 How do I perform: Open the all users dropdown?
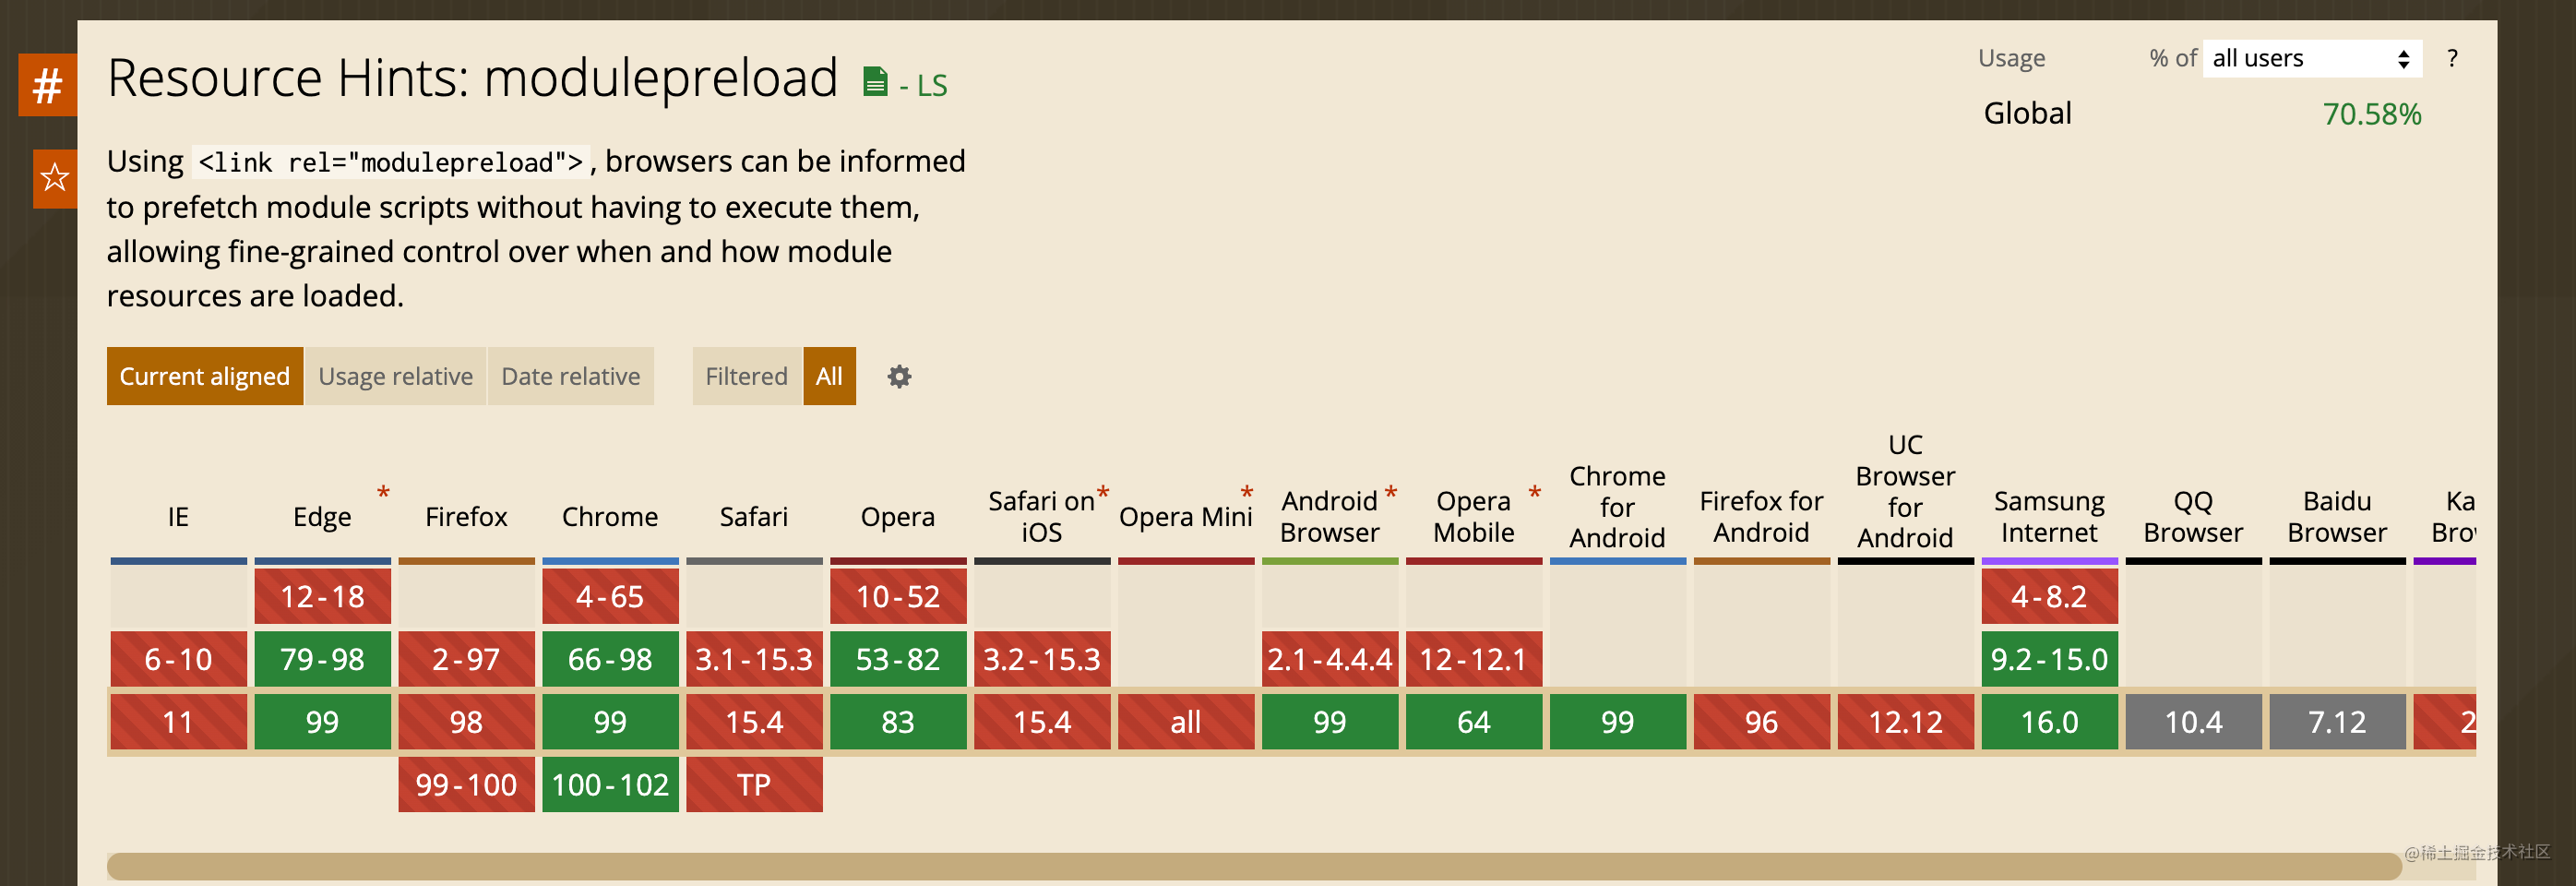tap(2311, 59)
